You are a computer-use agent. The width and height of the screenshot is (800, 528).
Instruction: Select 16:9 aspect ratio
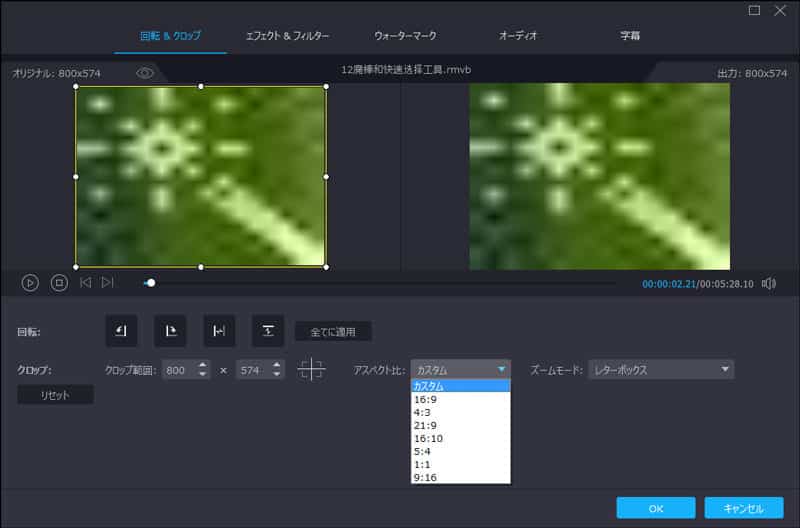click(460, 399)
